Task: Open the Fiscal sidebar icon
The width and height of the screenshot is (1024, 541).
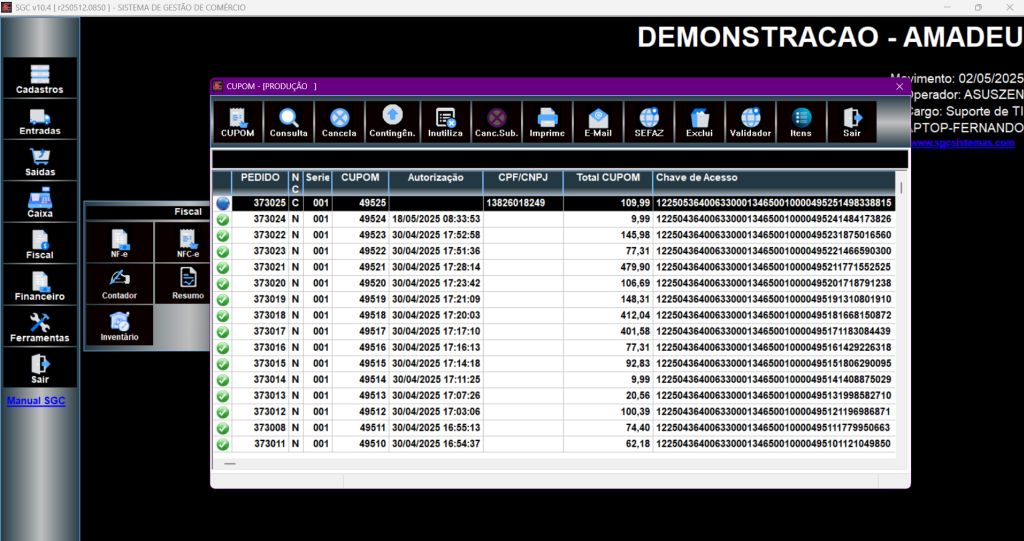Action: [40, 244]
